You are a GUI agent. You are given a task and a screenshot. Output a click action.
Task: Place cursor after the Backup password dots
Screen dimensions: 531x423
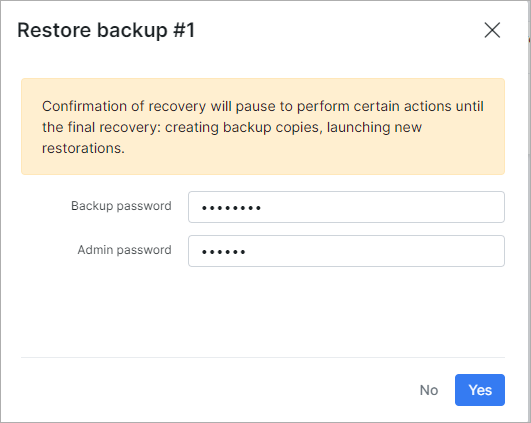[263, 207]
